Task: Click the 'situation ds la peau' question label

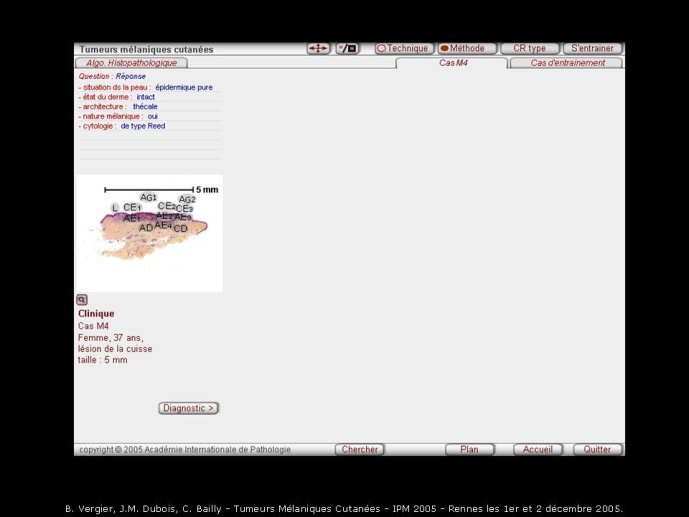Action: pos(115,87)
